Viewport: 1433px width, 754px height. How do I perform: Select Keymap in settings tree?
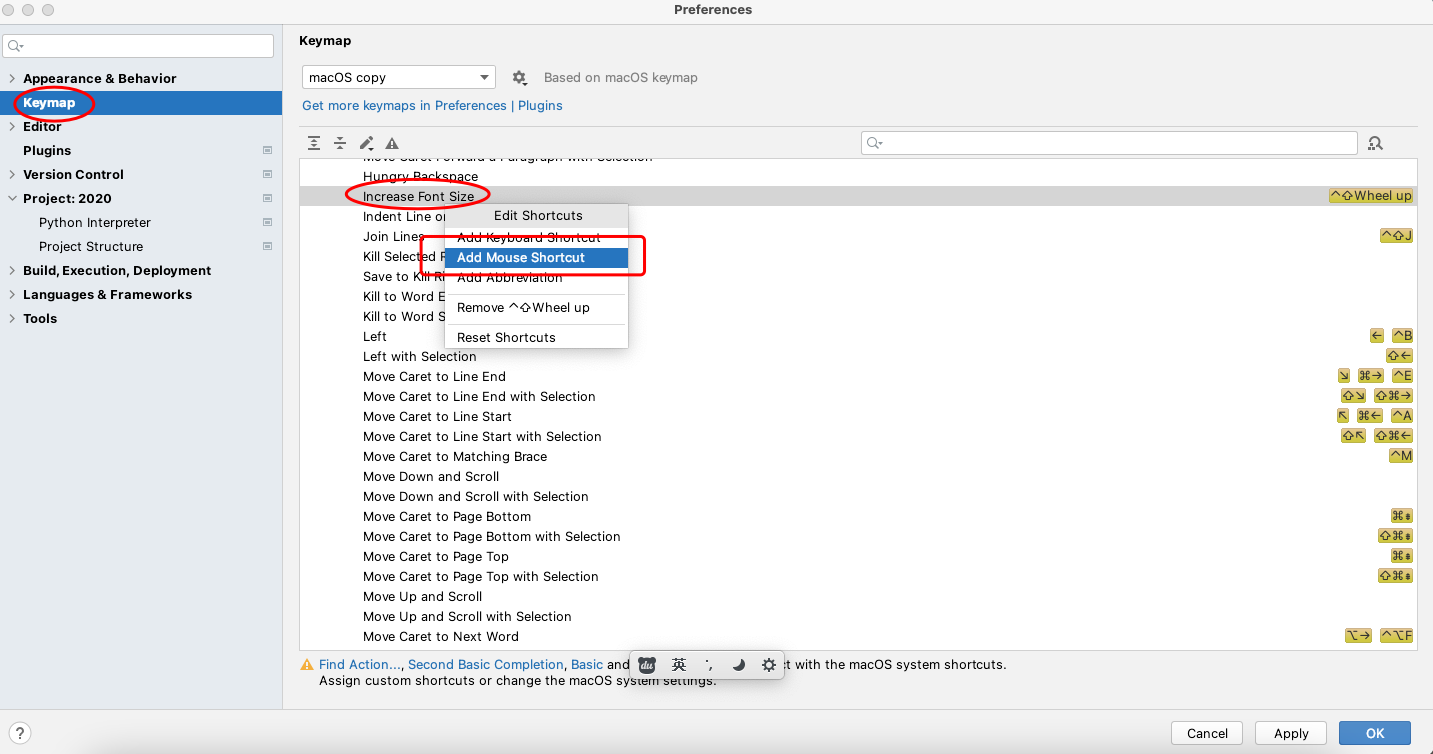pos(141,102)
